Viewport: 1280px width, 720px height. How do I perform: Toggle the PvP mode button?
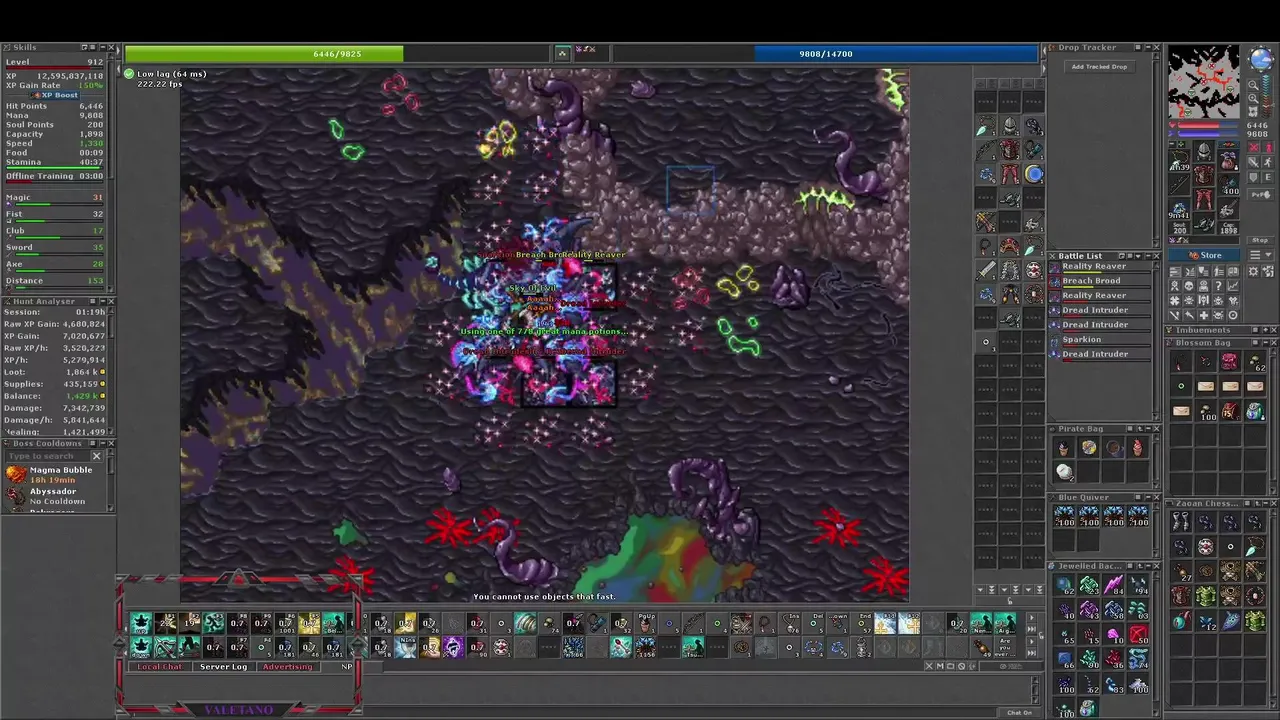coord(1261,194)
